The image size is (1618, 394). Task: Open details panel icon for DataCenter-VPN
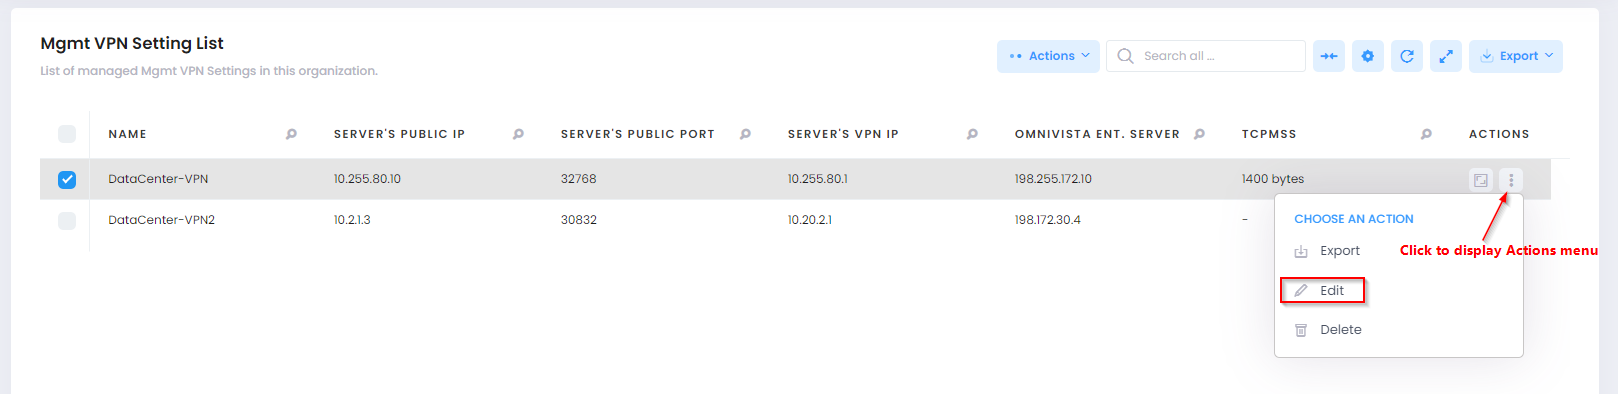click(x=1480, y=180)
